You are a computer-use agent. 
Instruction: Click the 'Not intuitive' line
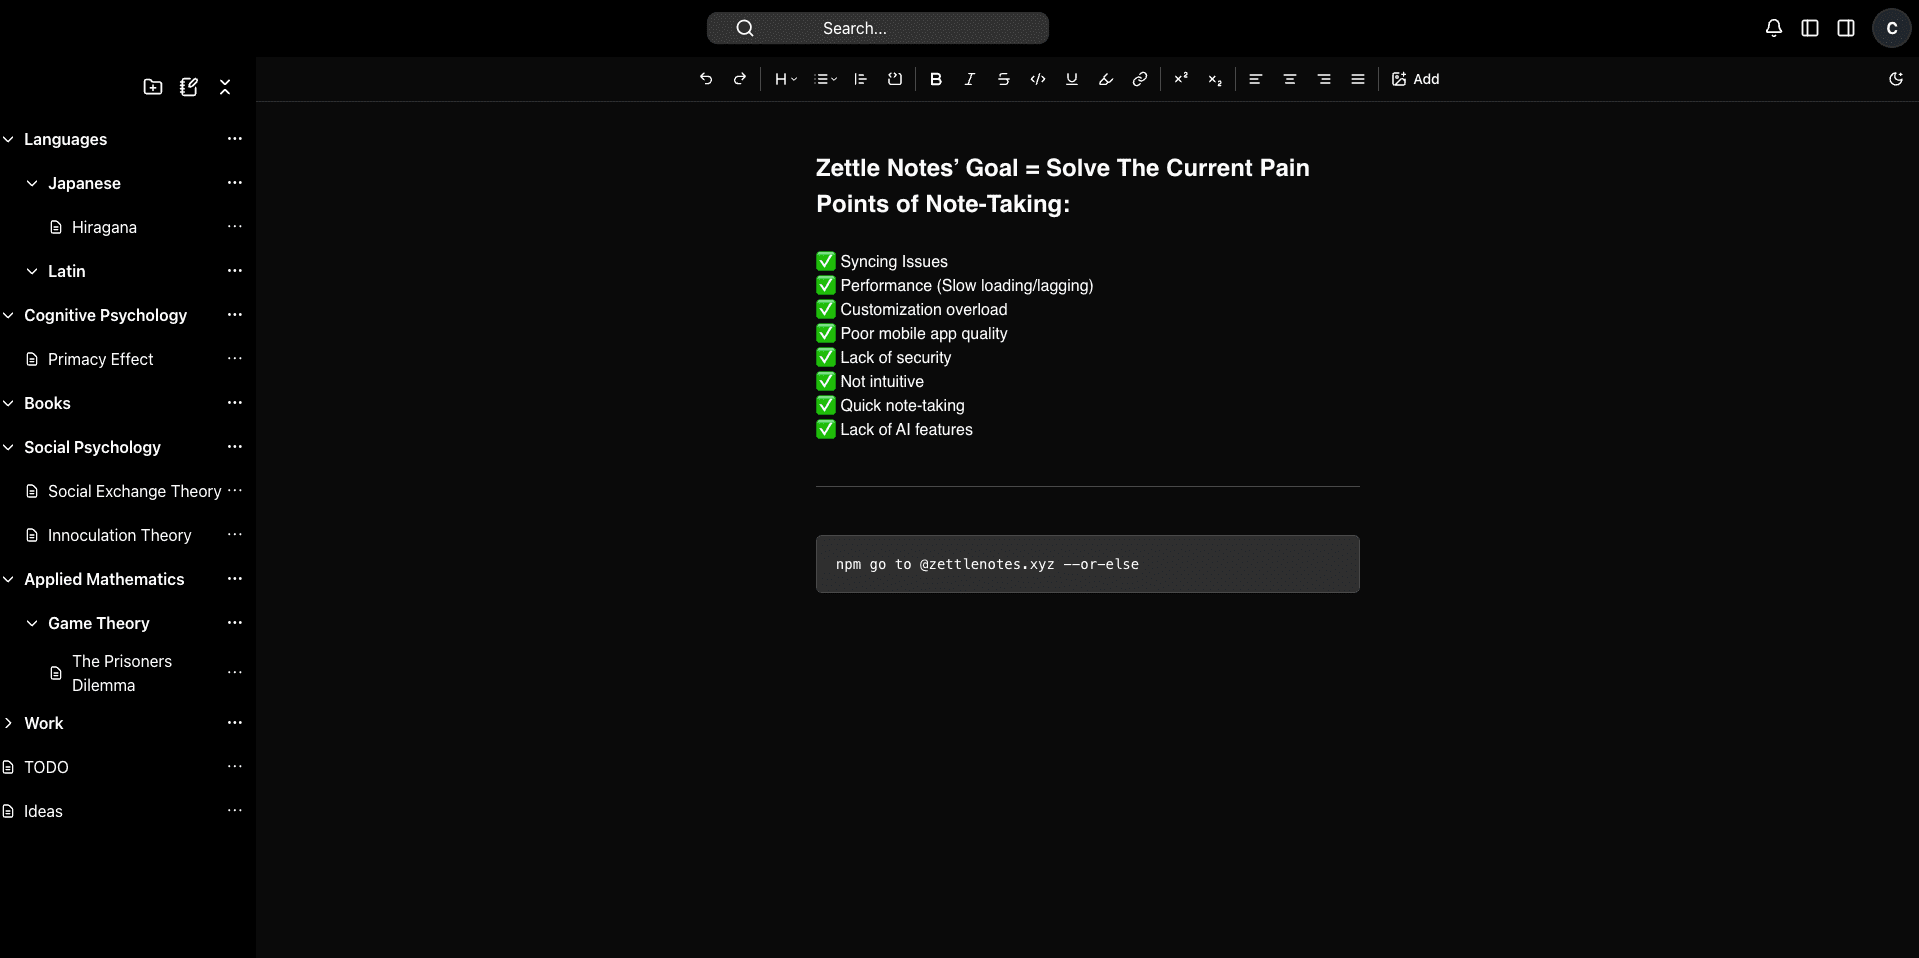point(870,381)
